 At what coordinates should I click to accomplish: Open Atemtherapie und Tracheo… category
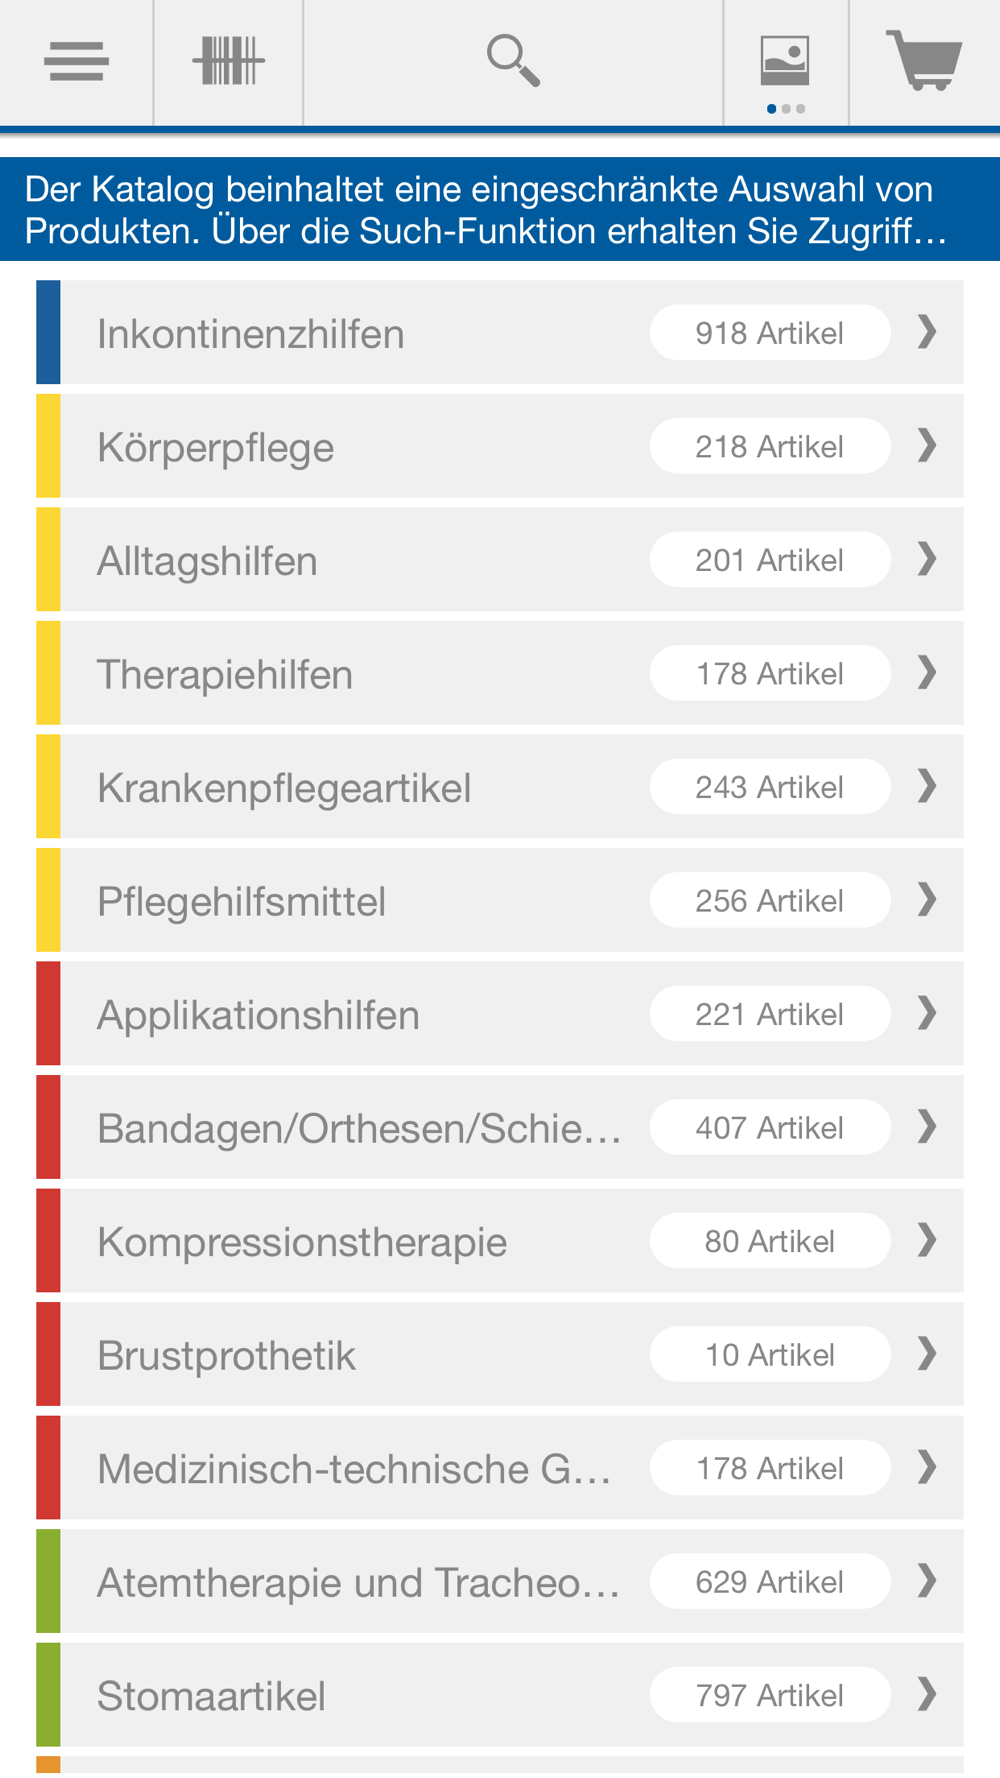500,1581
